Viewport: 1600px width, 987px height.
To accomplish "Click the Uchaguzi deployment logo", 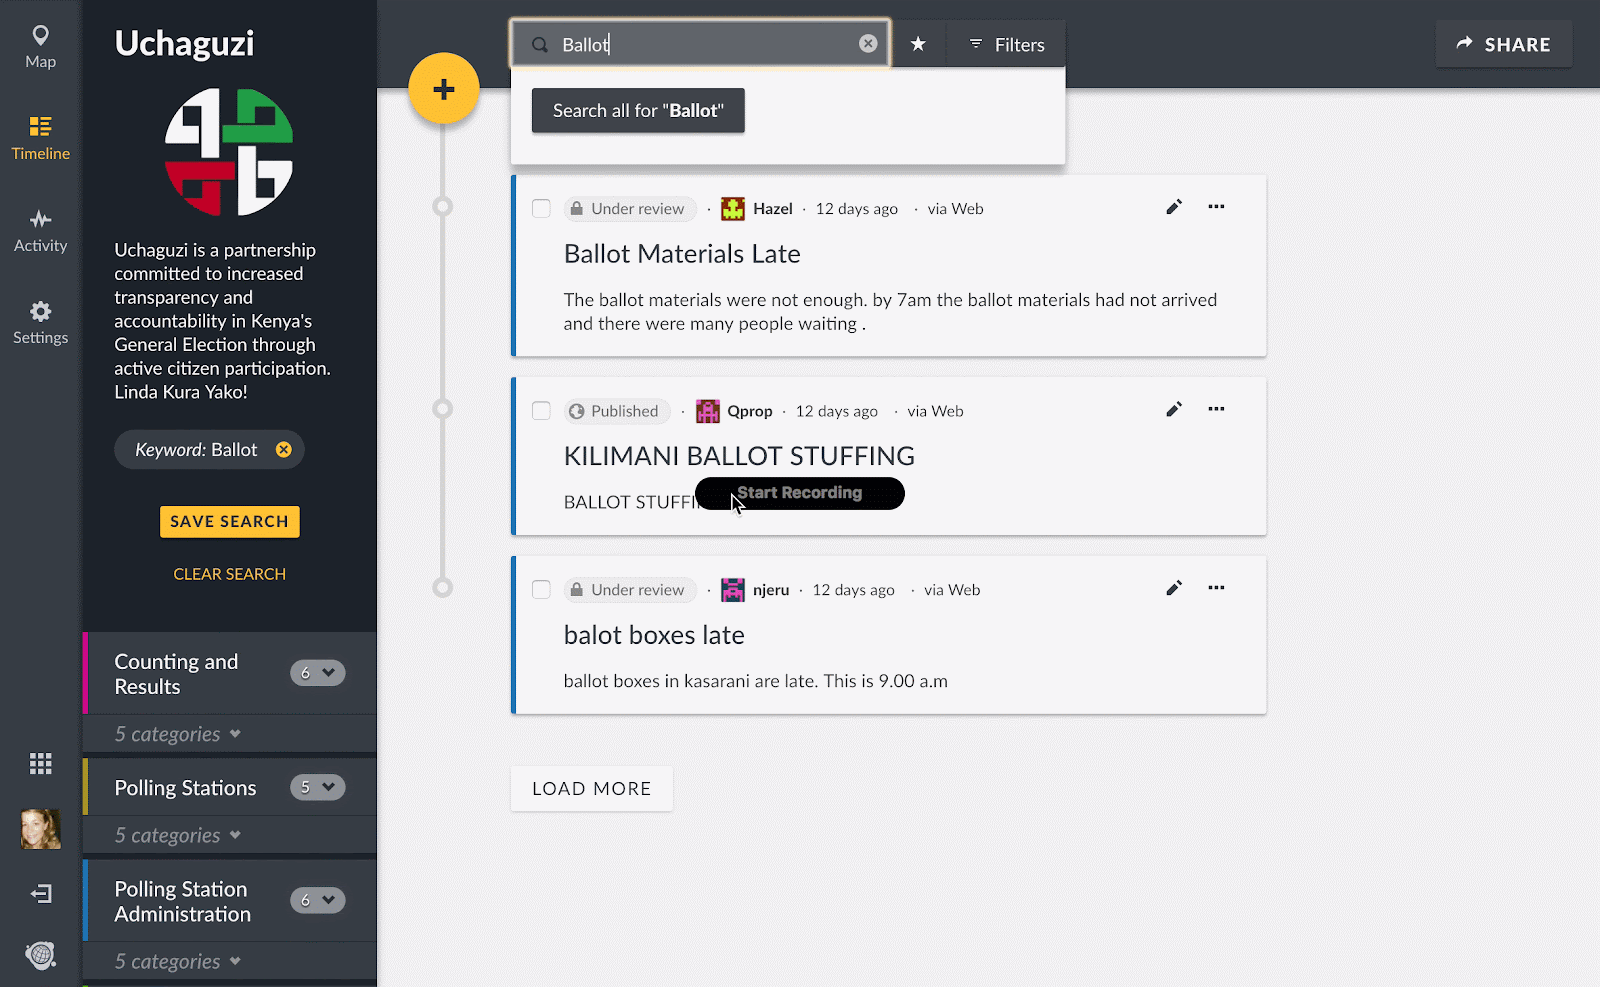I will 229,152.
